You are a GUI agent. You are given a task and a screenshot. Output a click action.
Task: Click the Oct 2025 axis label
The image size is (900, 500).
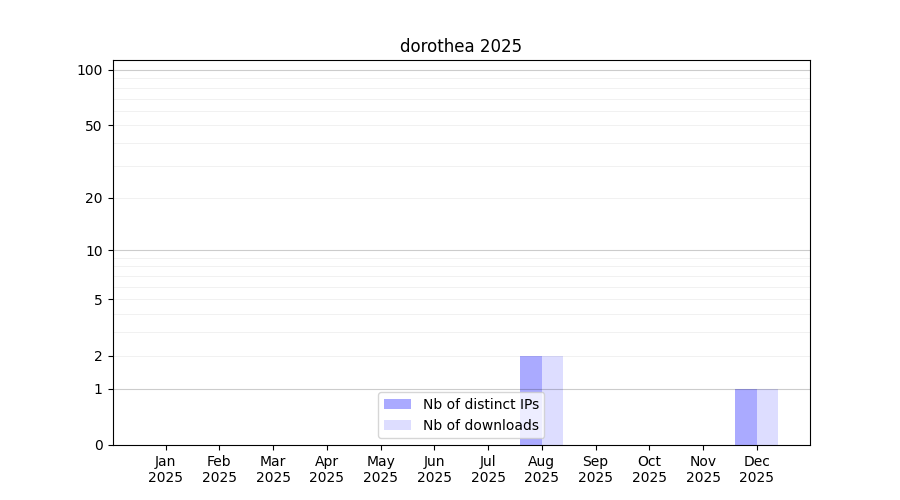click(x=649, y=469)
